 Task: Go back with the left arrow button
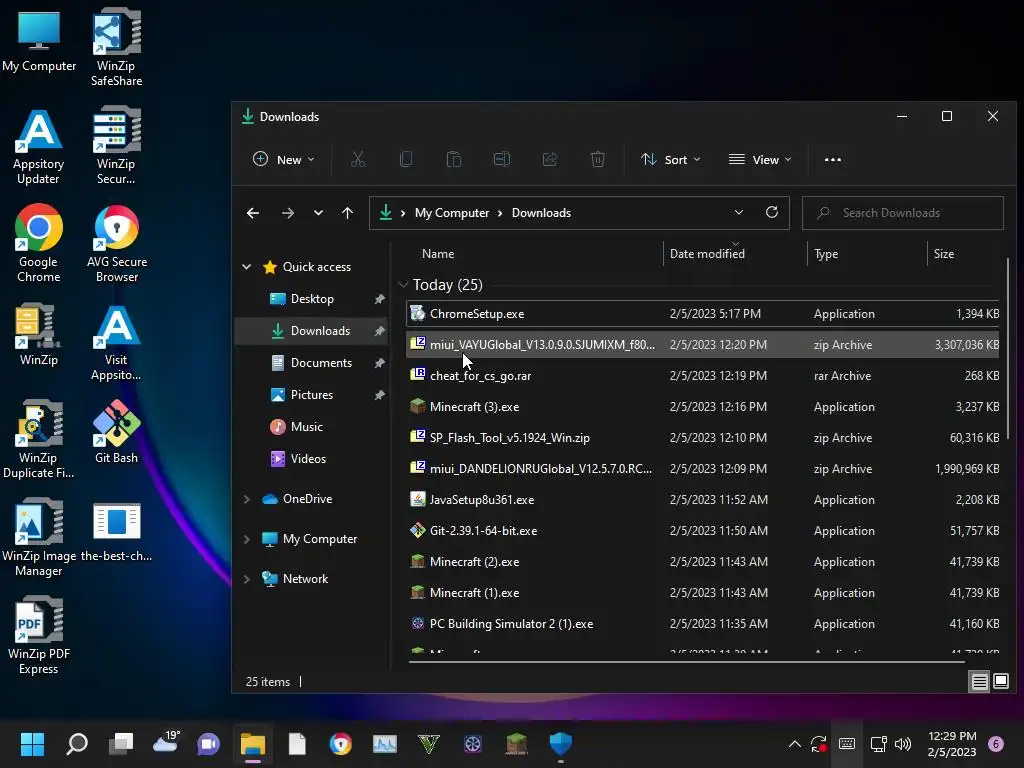pyautogui.click(x=253, y=213)
